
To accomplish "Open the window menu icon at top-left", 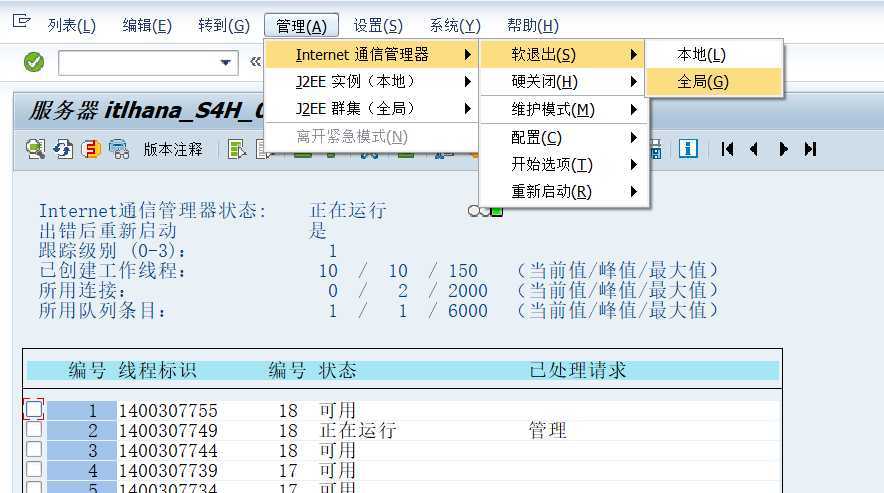I will [x=21, y=22].
